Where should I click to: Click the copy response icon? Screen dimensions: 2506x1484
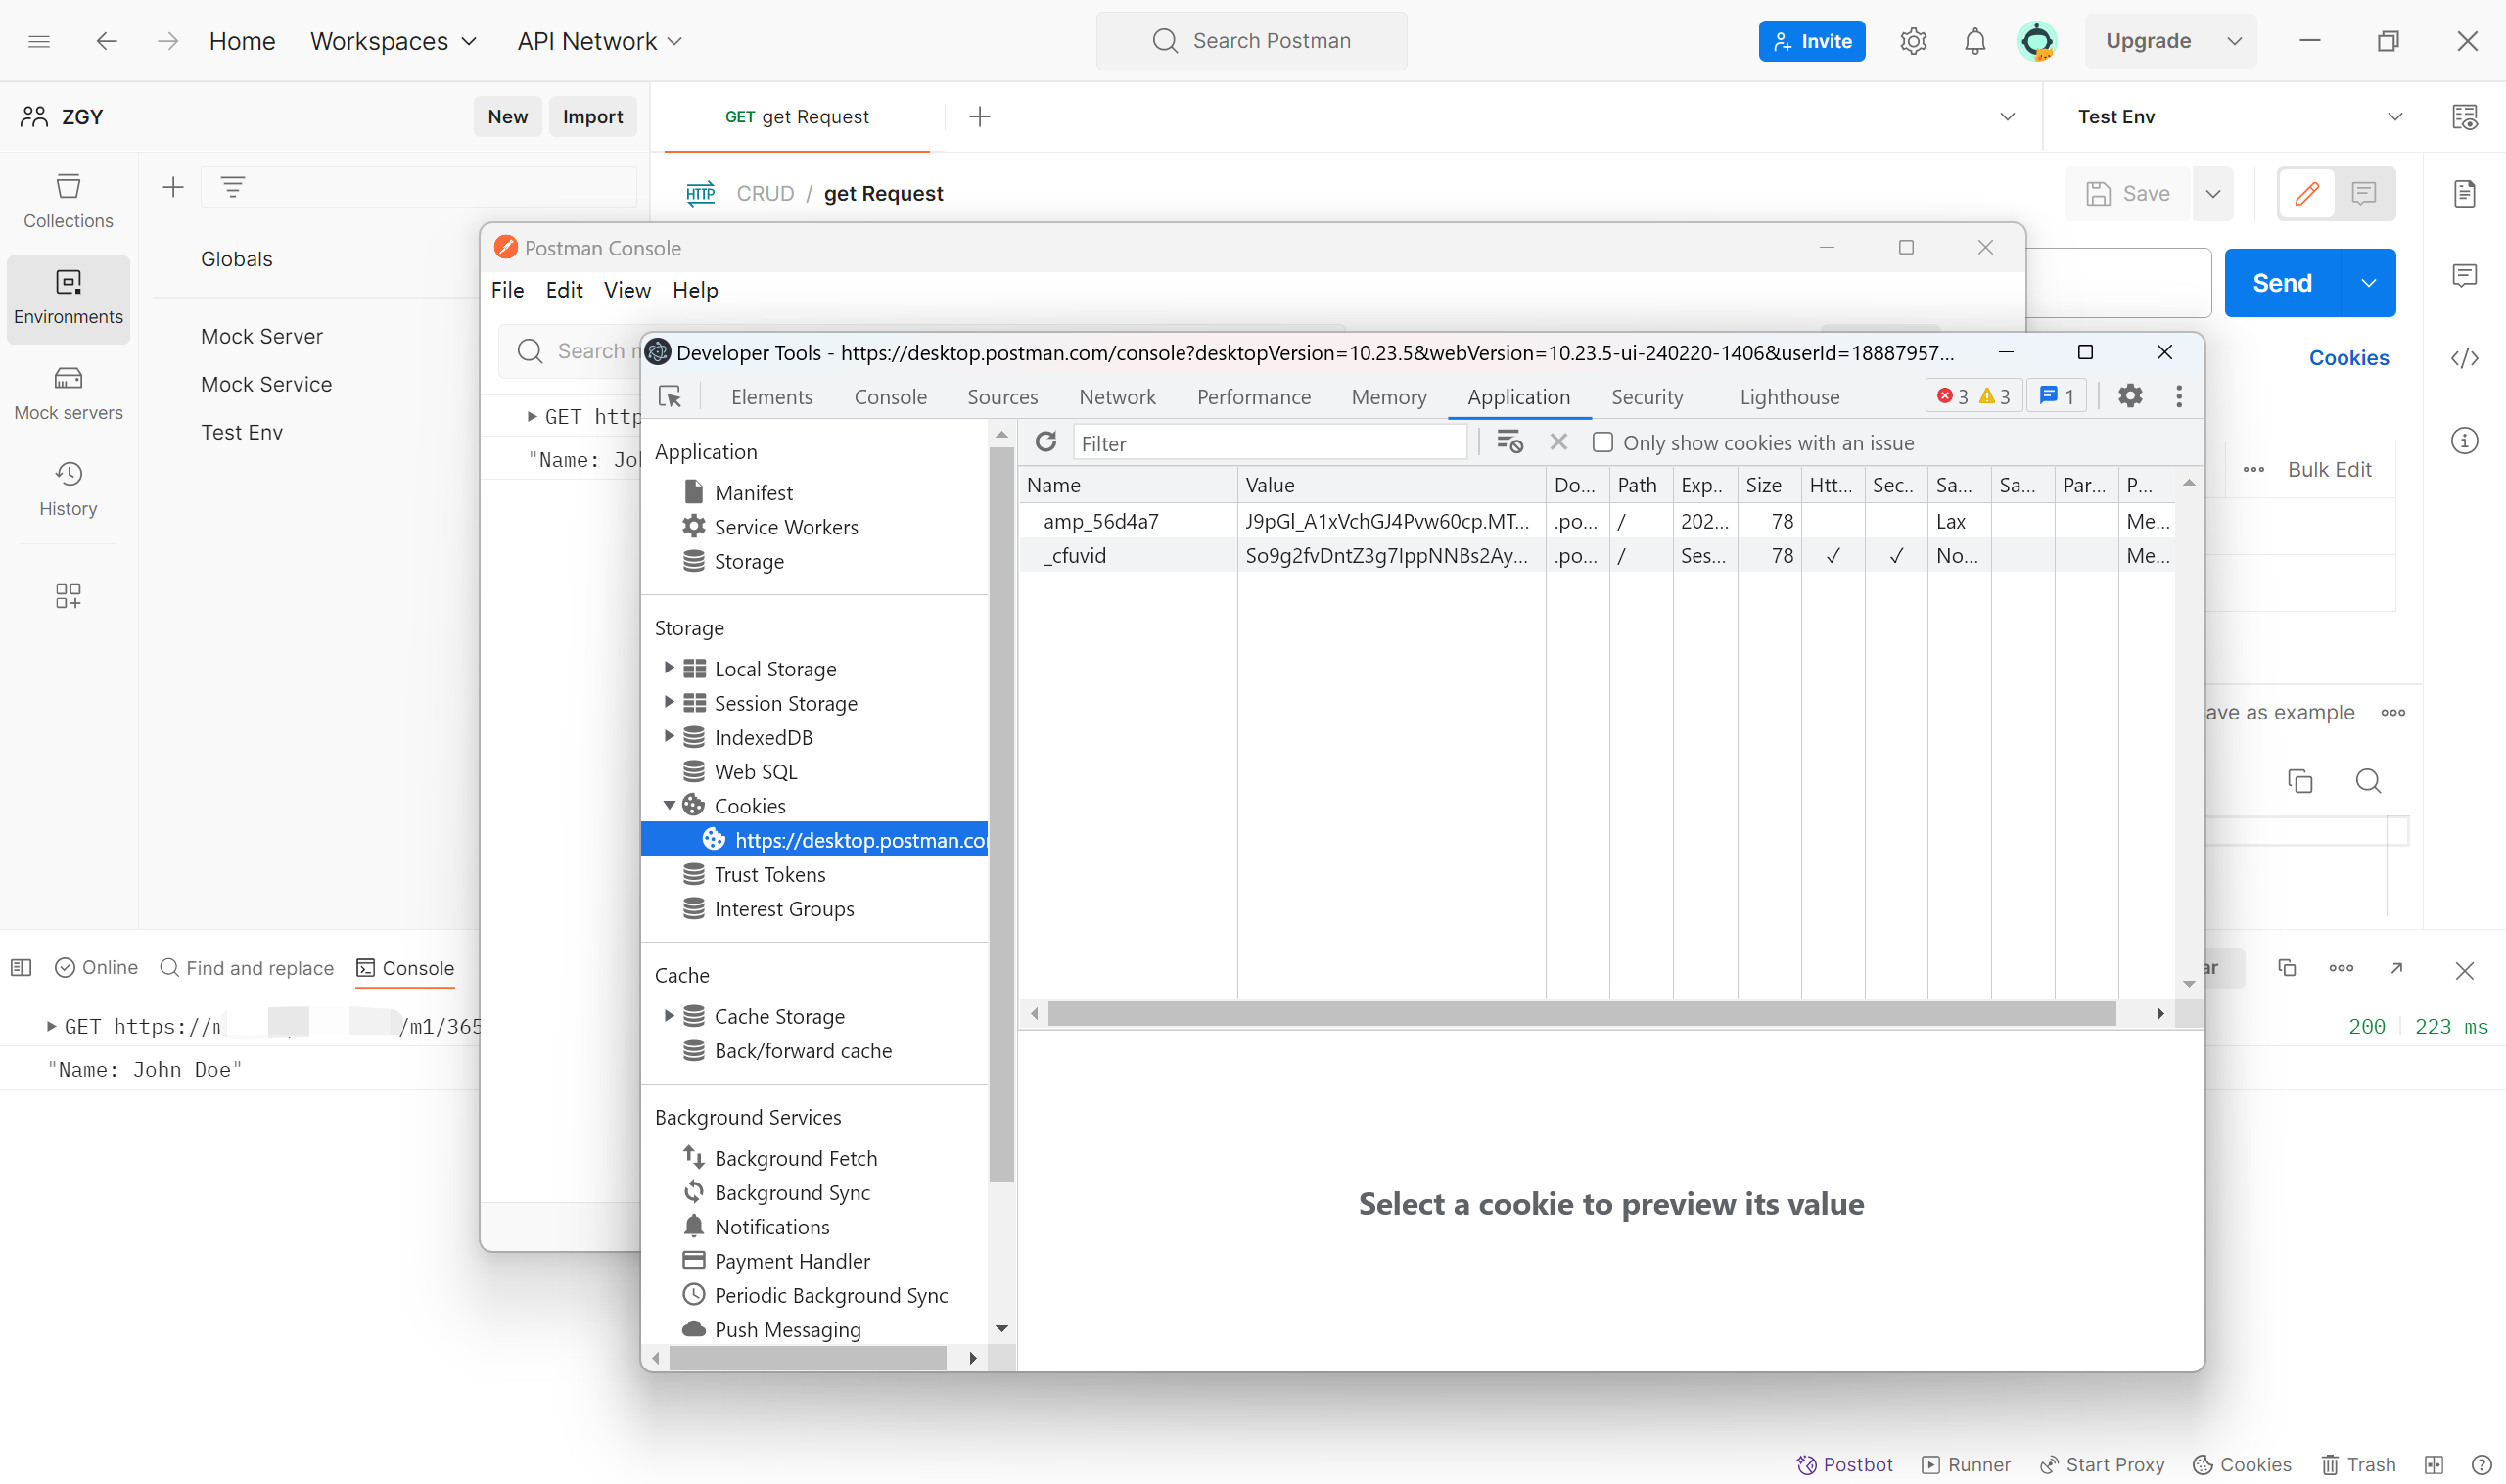click(x=2301, y=781)
